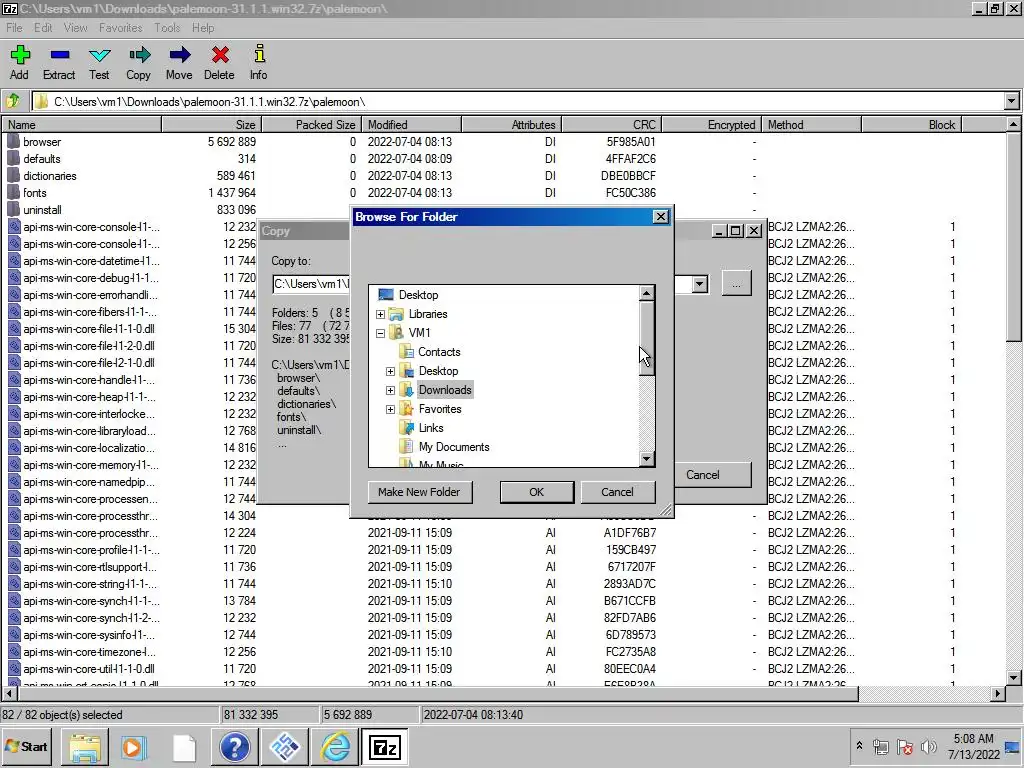Click the file list vertical scrollbar thumb
Image resolution: width=1024 pixels, height=768 pixels.
point(1013,236)
